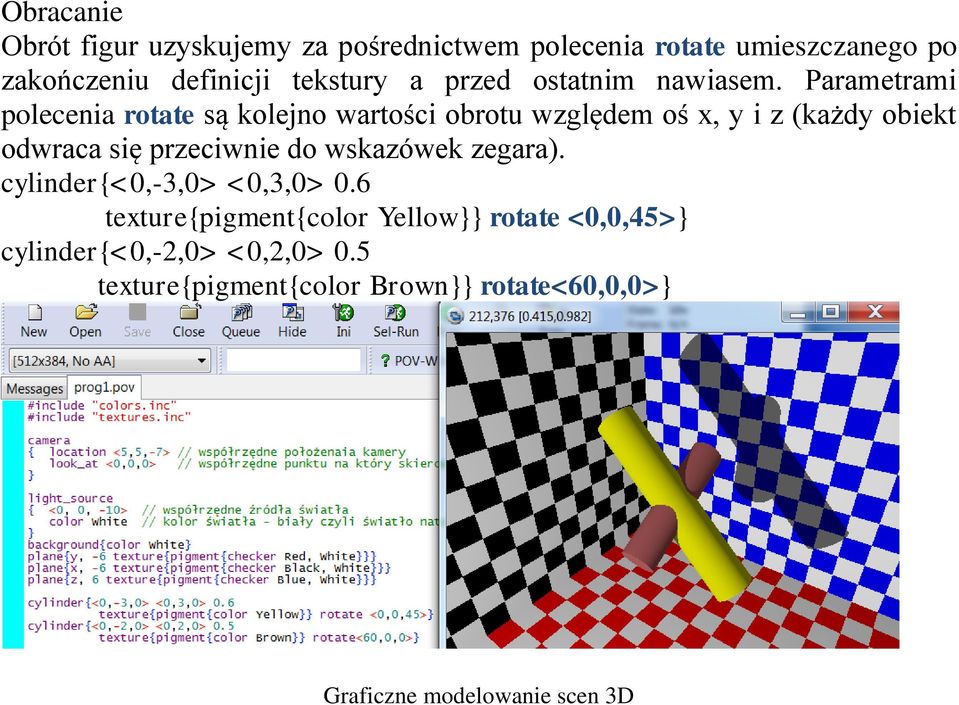Click the look_at <0,0,0> code line
The width and height of the screenshot is (959, 705).
pos(245,463)
